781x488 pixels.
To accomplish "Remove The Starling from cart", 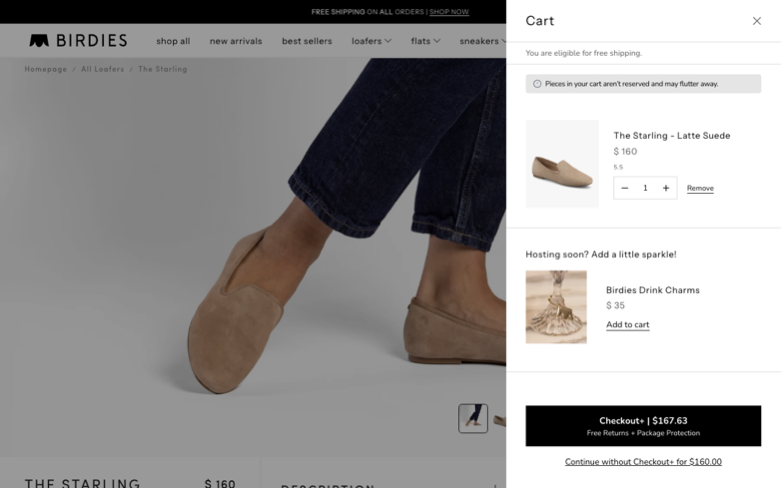I will 700,188.
